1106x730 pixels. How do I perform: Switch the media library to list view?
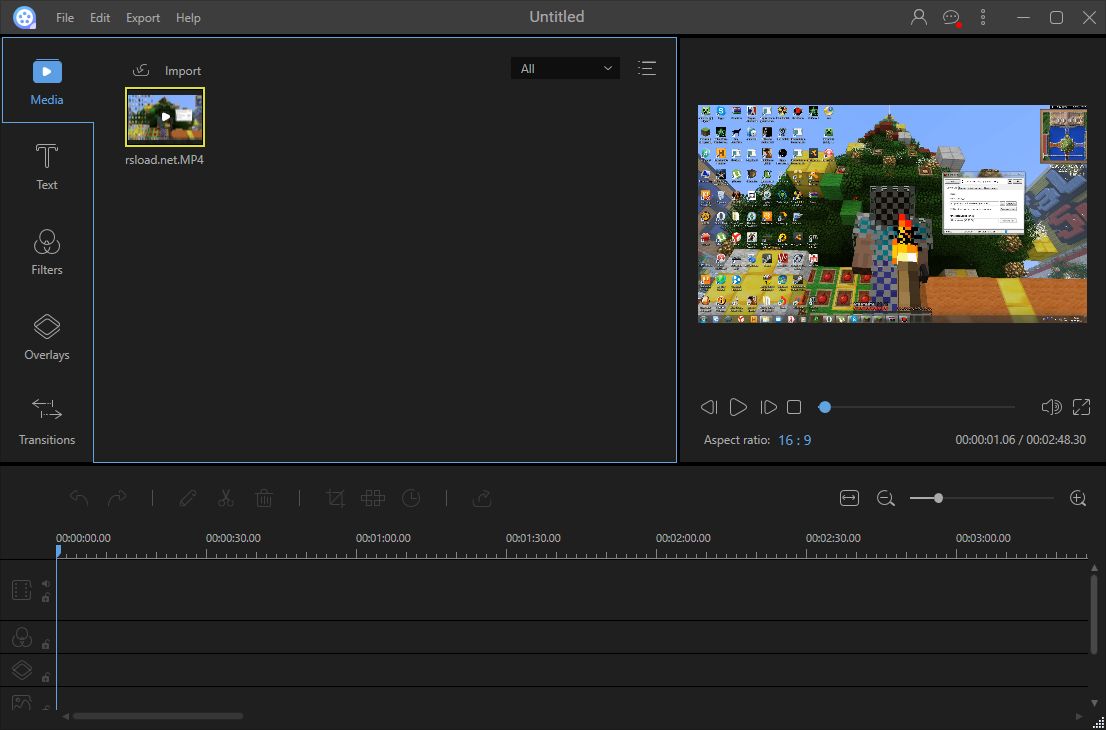(647, 67)
